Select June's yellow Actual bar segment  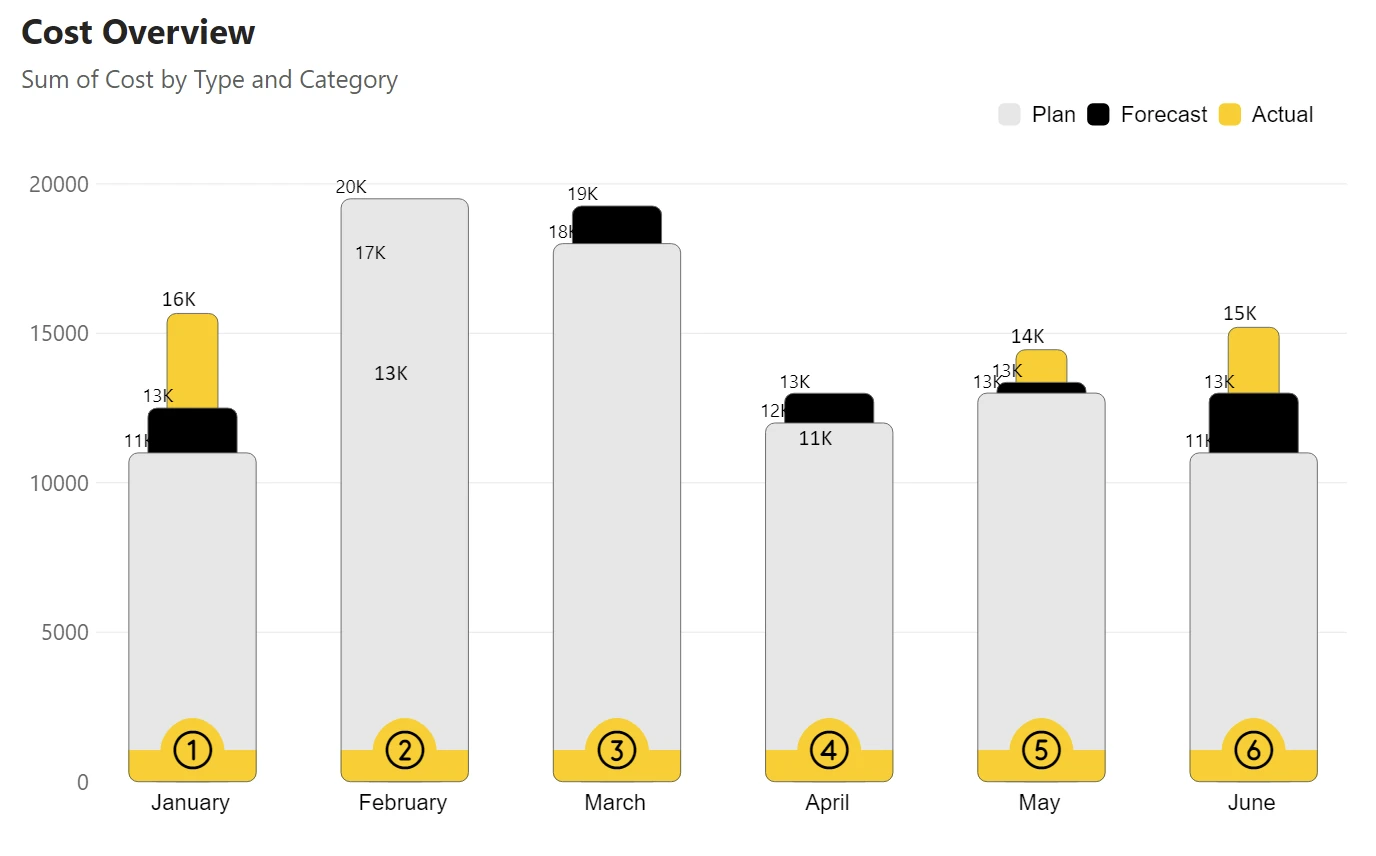point(1253,360)
